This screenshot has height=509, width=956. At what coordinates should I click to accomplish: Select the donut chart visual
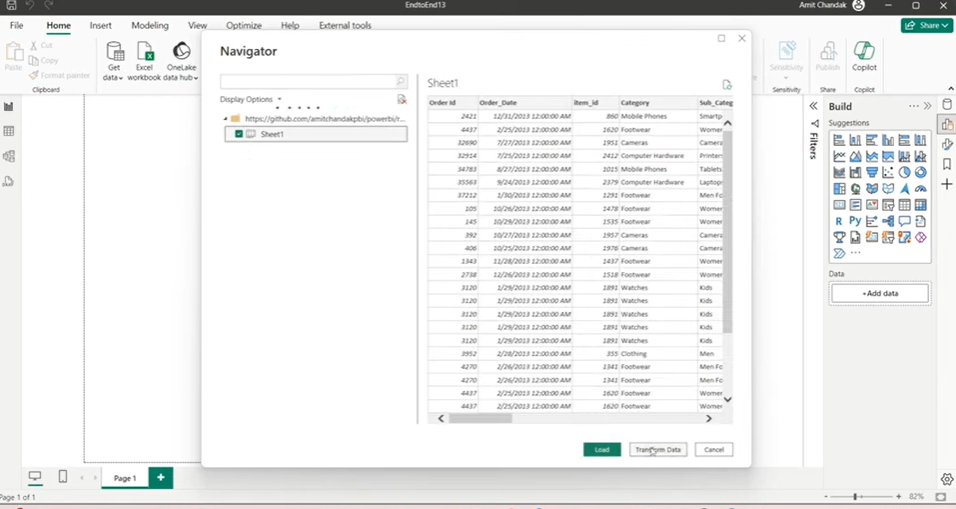[921, 173]
